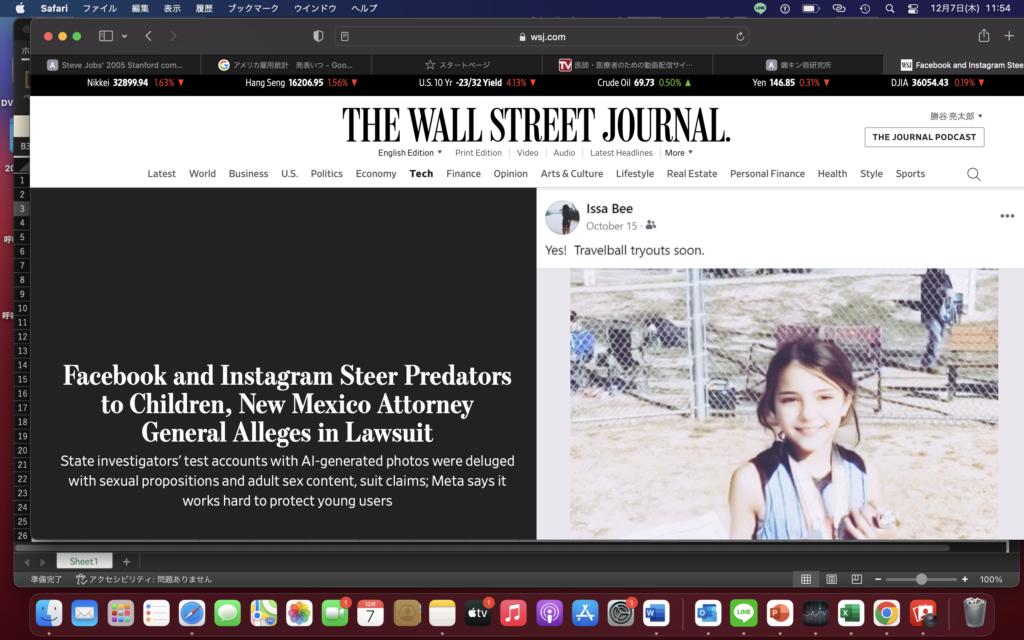Click the Safari sidebar toggle icon
1024x640 pixels.
point(106,36)
